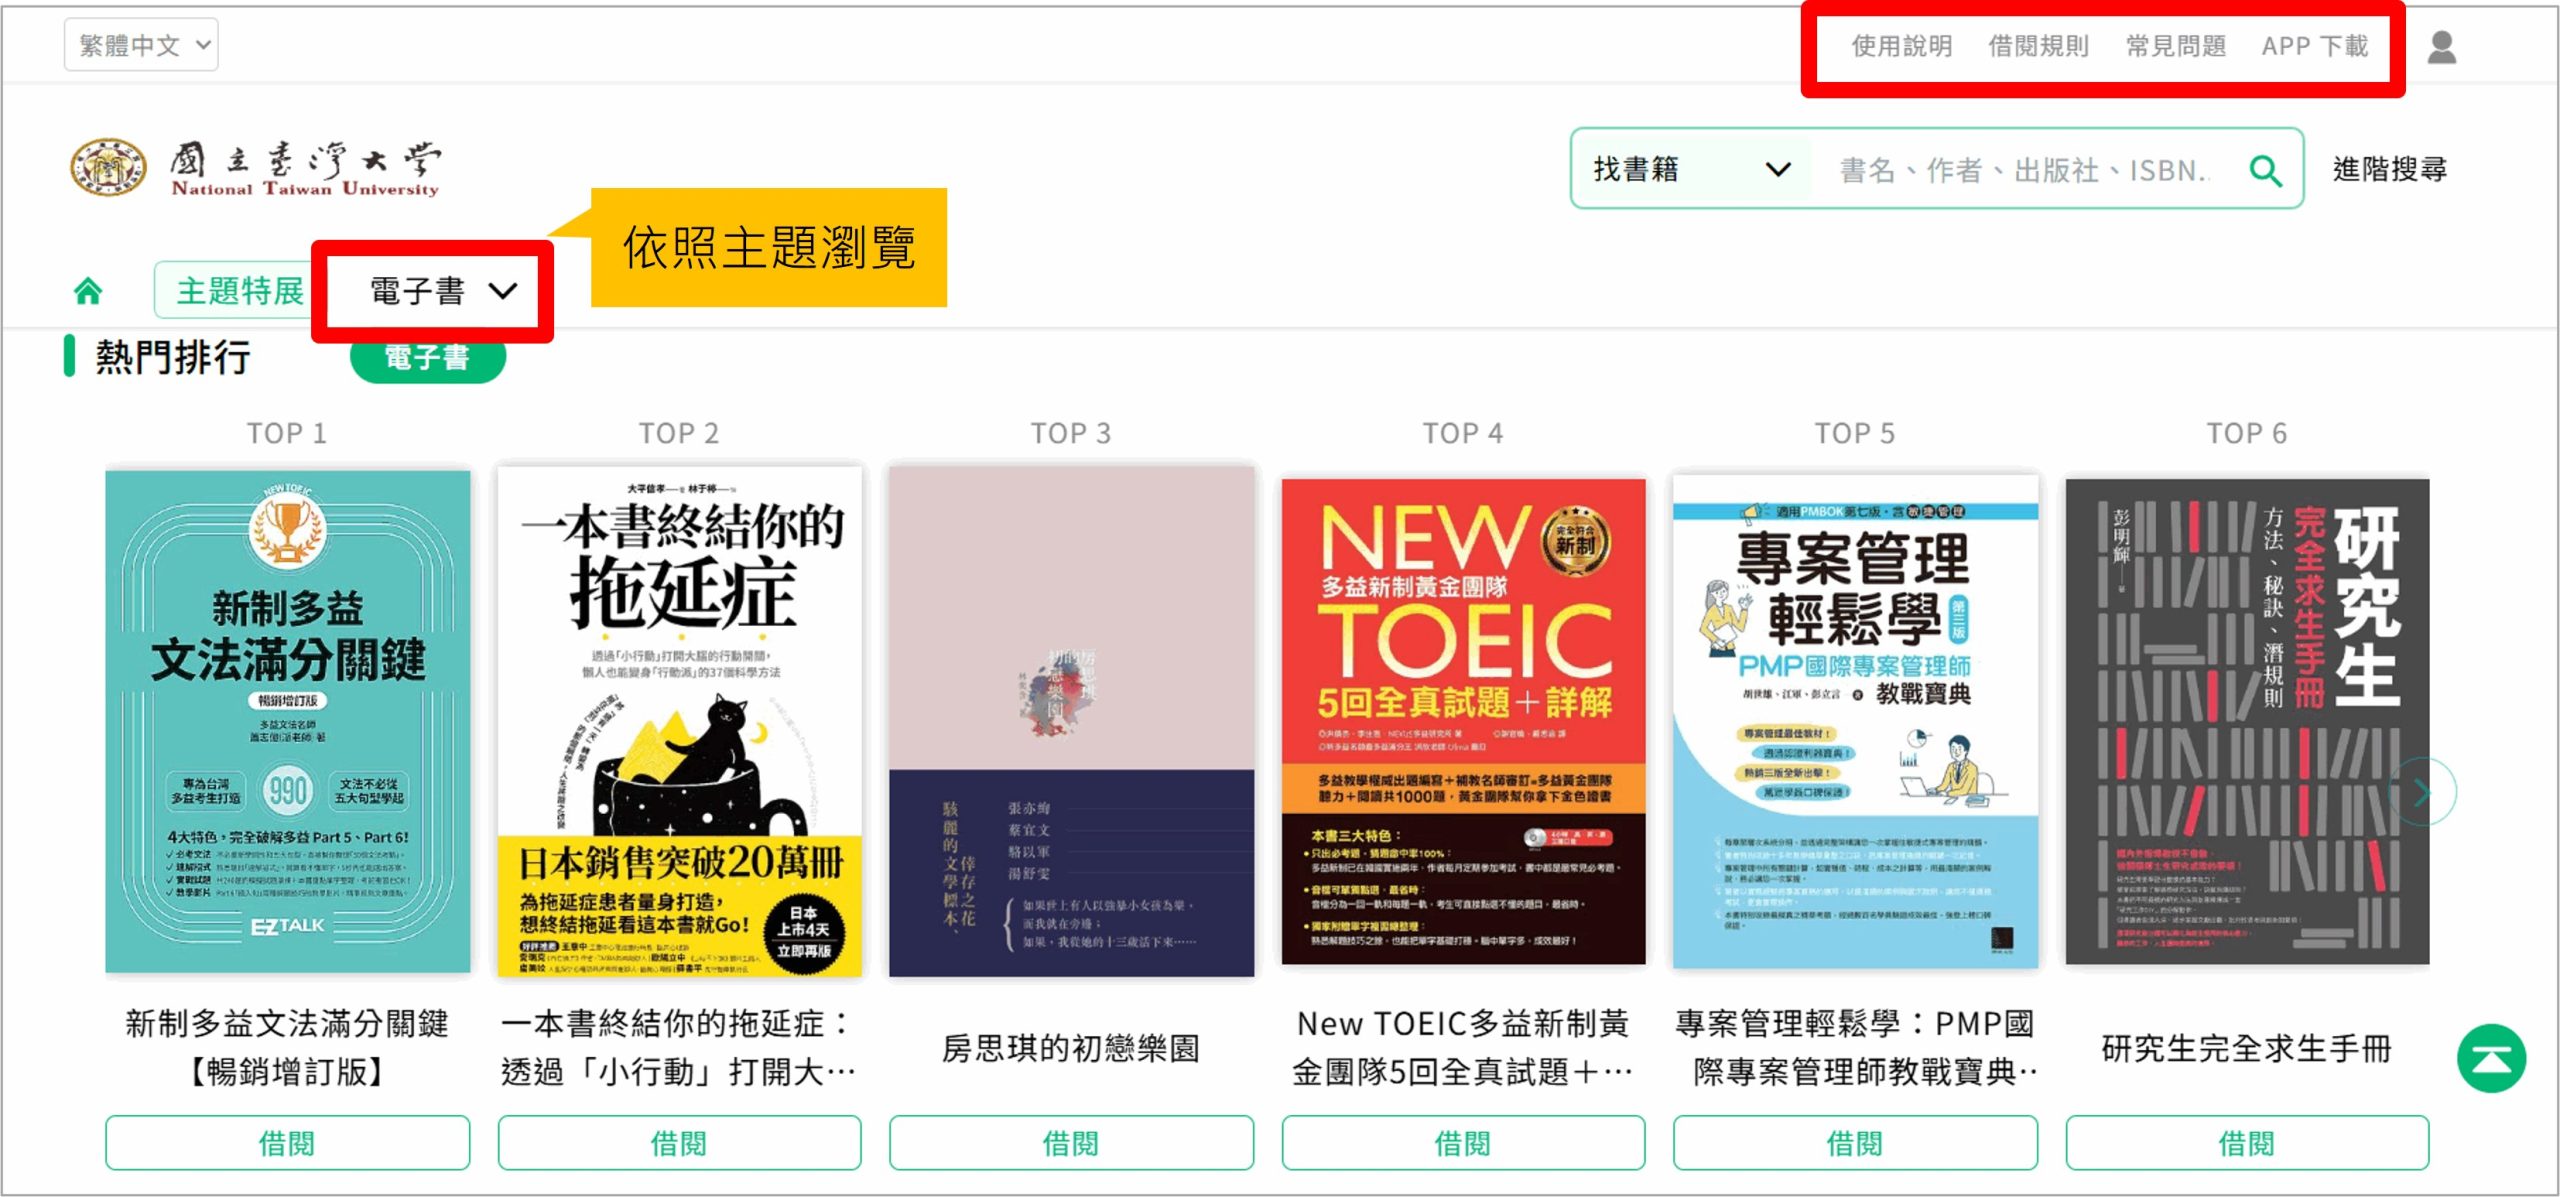
Task: Click the title New TOEIC多益新制黃金團隊
Action: tap(1463, 1047)
